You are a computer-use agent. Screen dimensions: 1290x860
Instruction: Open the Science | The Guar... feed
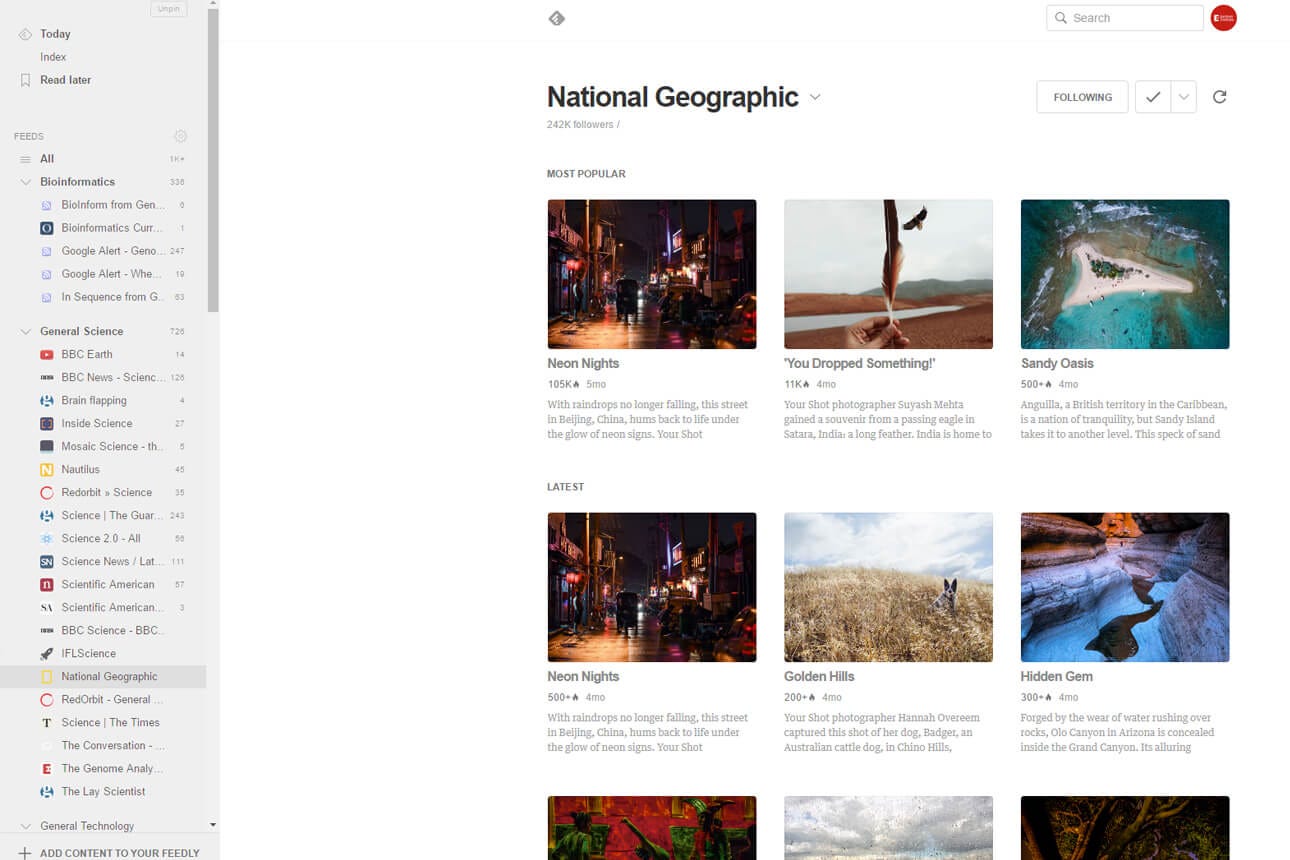coord(111,515)
